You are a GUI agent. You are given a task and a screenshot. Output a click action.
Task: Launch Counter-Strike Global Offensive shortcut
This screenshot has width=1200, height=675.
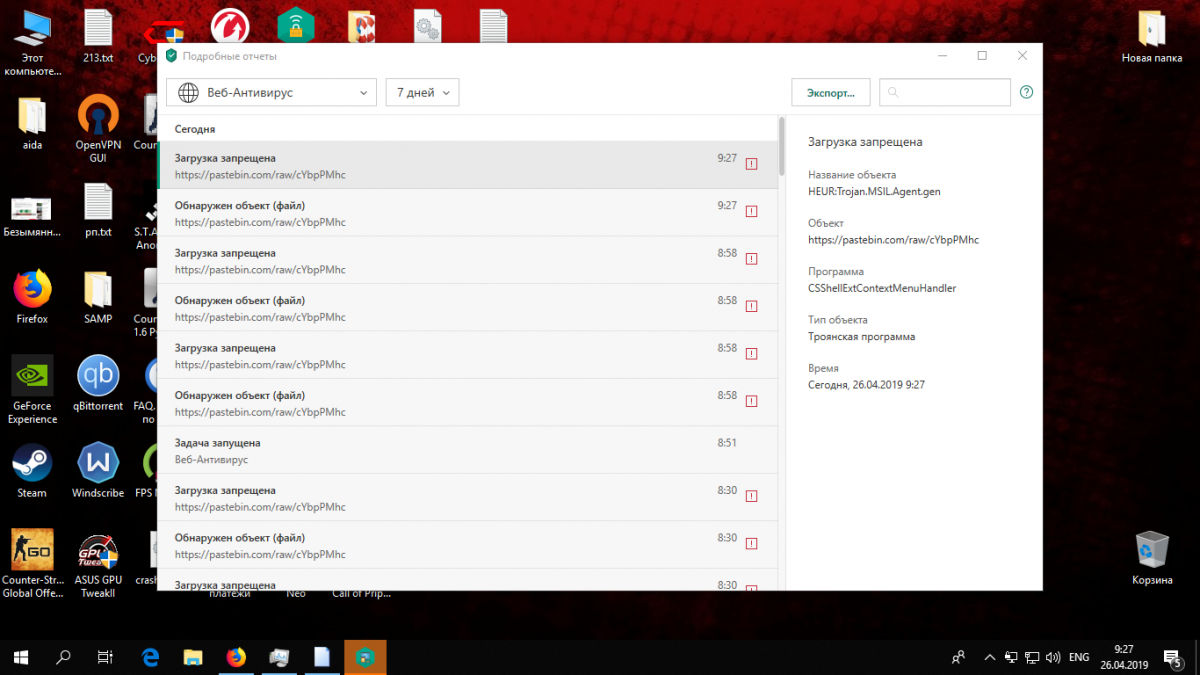point(32,565)
